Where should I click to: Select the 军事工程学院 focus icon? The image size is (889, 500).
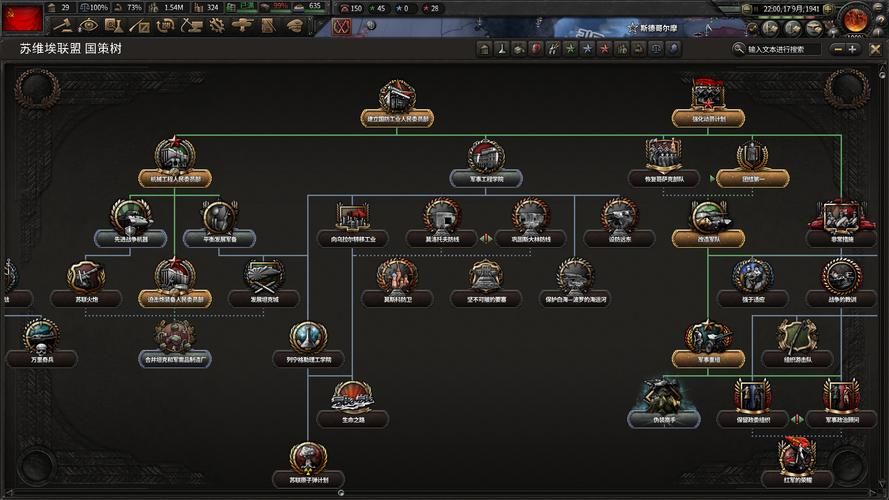coord(486,156)
